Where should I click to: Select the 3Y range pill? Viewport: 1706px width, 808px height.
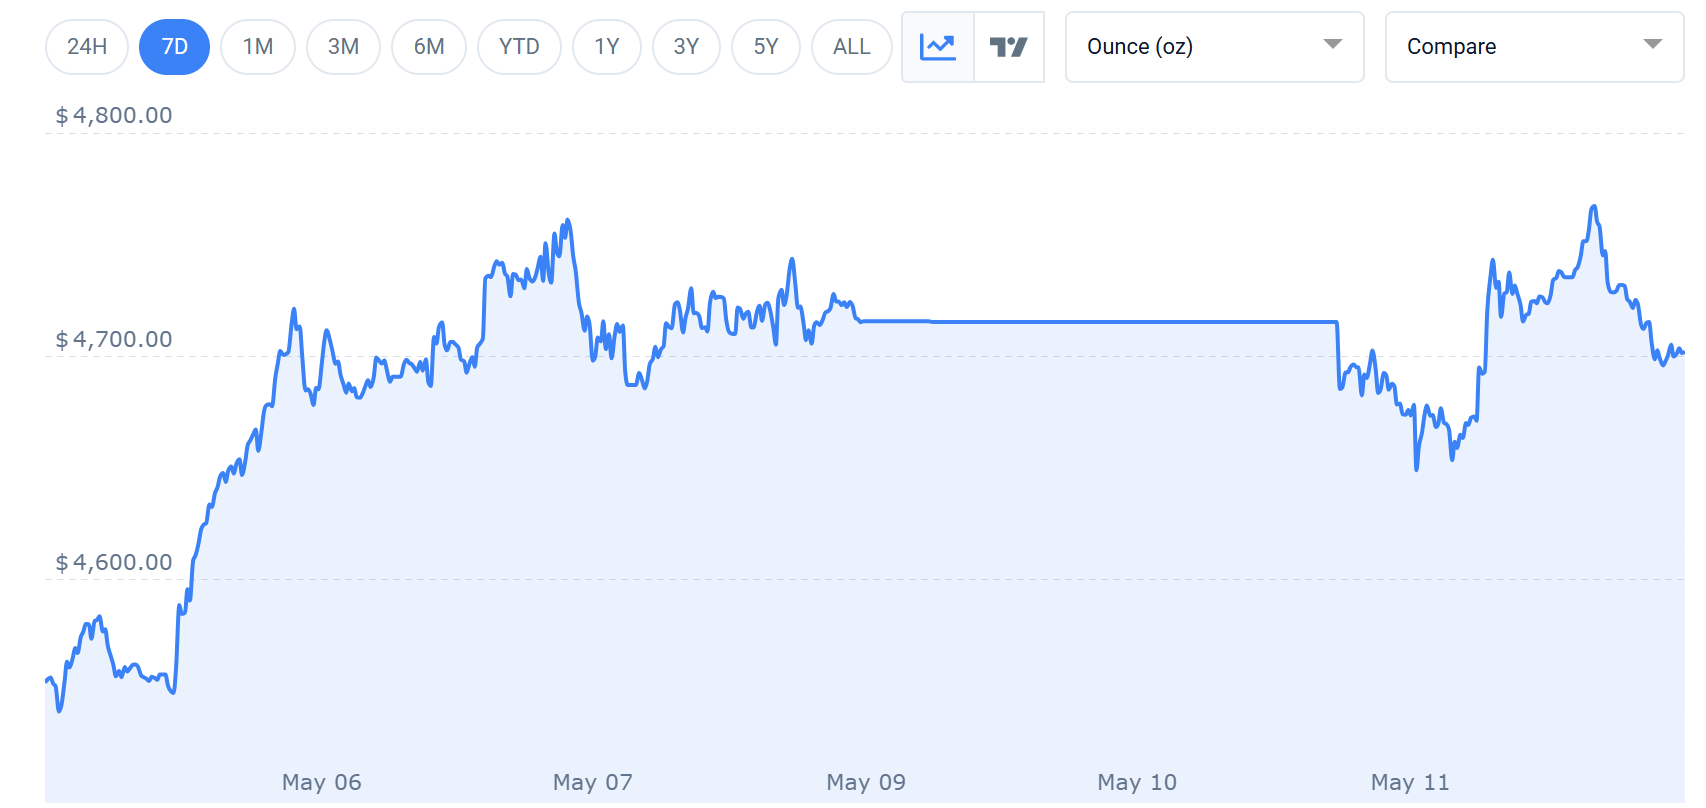coord(686,47)
